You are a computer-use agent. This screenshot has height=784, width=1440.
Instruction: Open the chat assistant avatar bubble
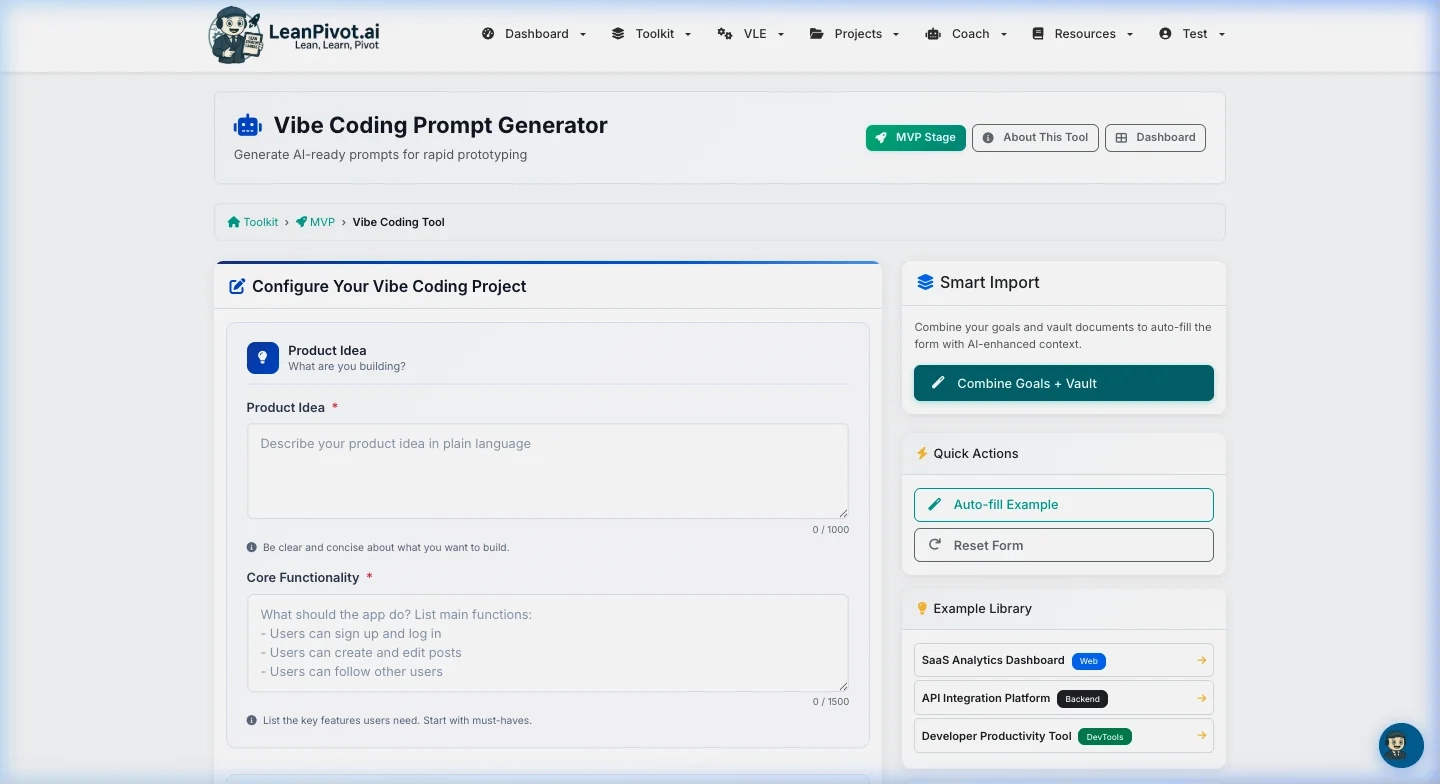tap(1401, 745)
